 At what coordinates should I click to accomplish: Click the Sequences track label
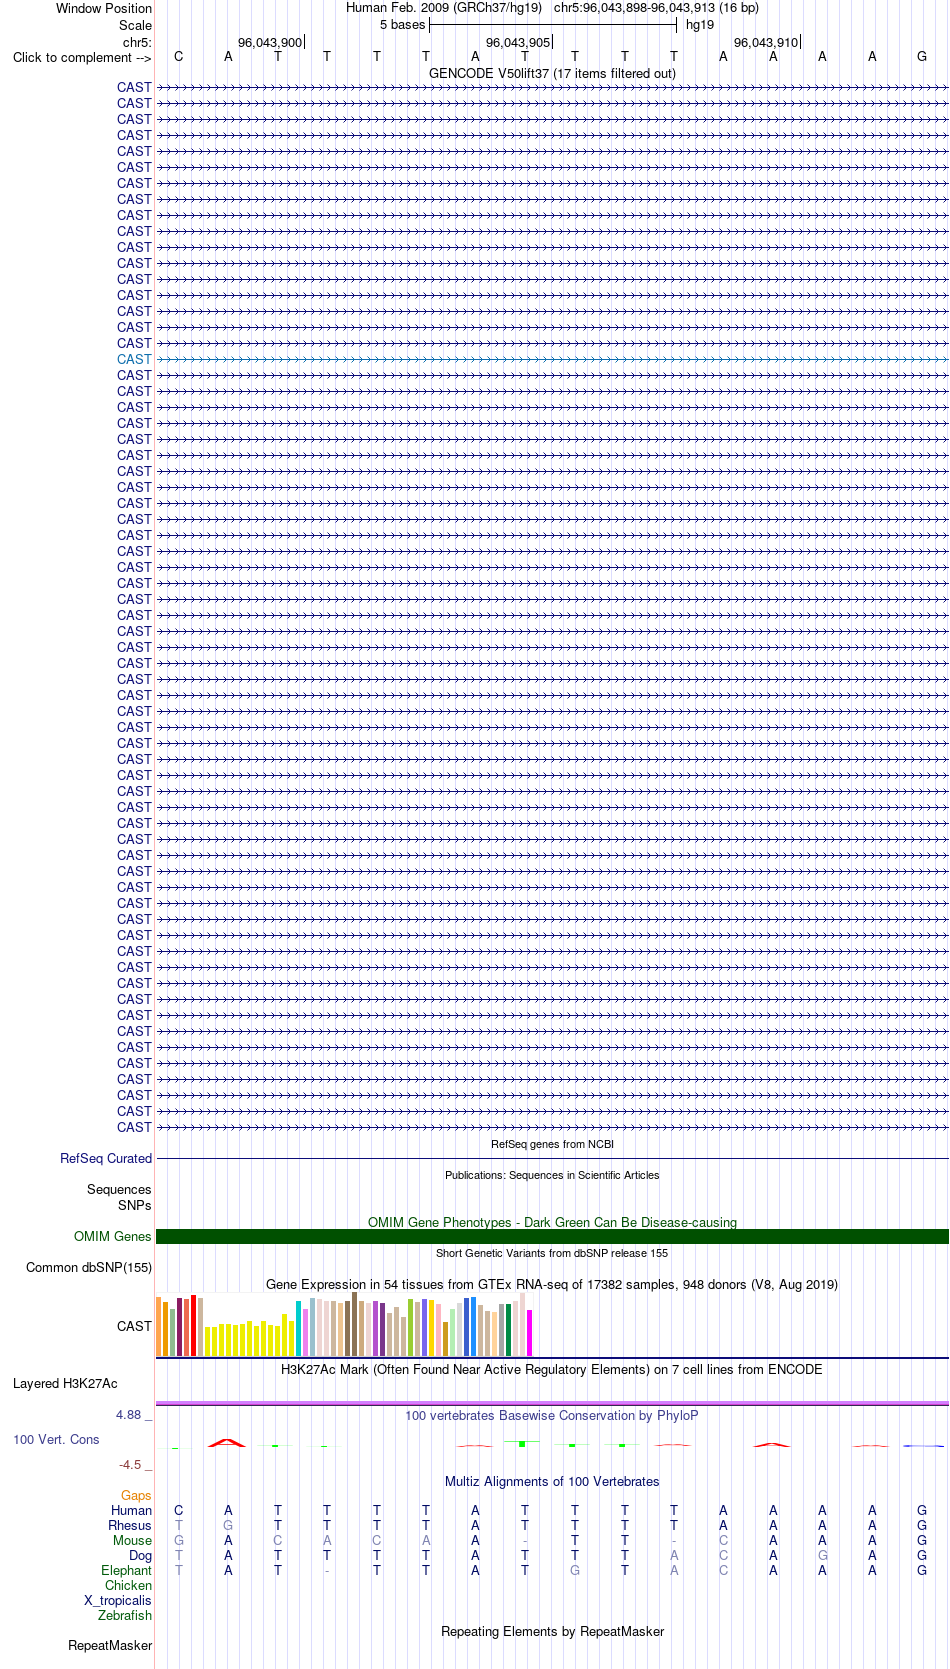(x=119, y=1189)
